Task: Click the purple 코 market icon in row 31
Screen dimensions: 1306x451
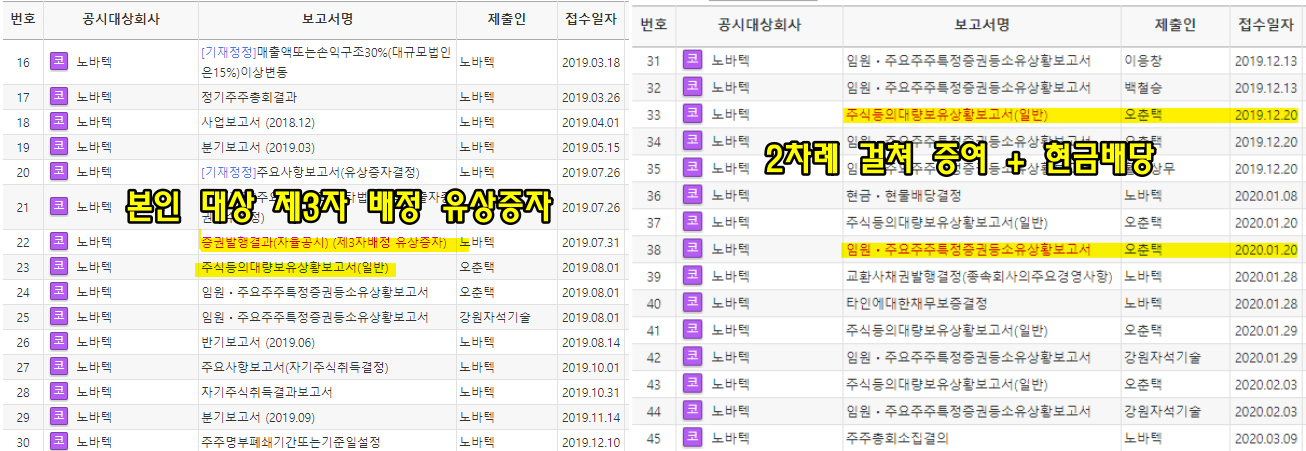Action: coord(691,60)
